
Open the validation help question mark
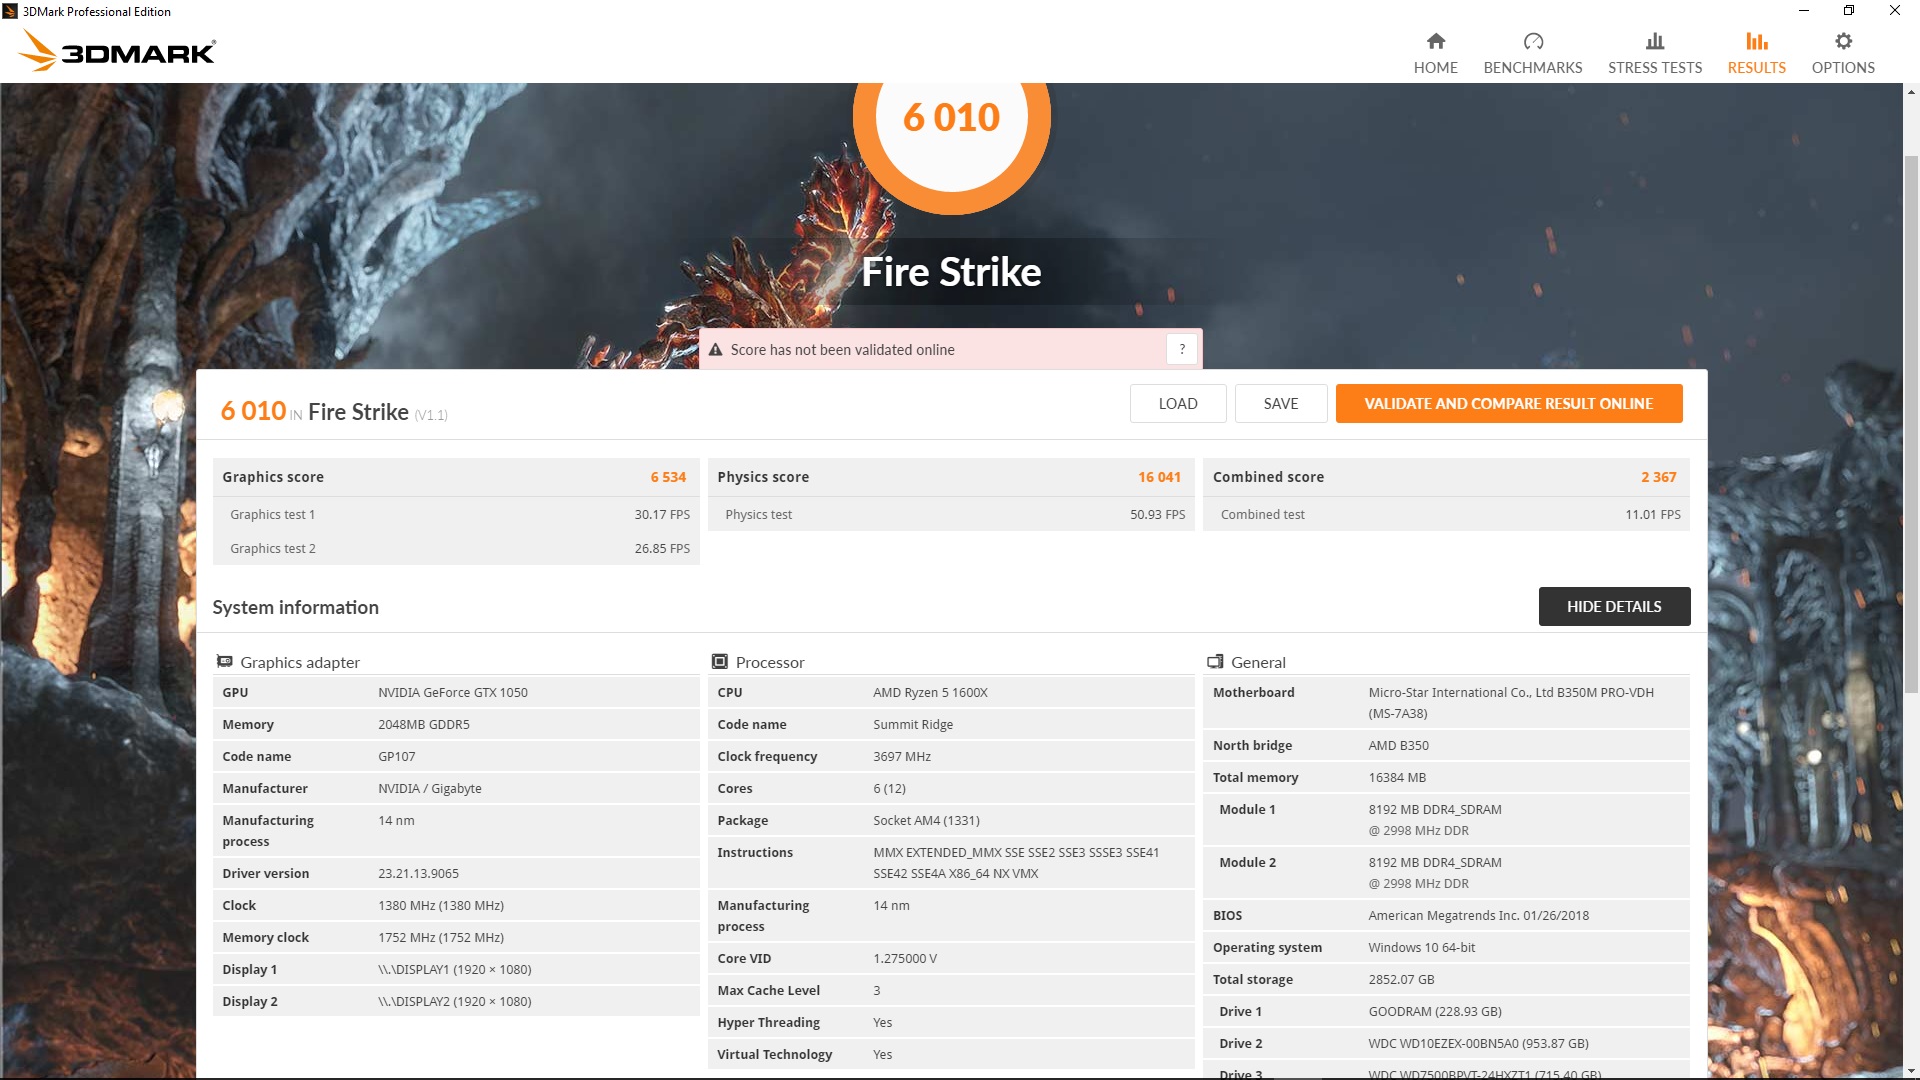1182,349
